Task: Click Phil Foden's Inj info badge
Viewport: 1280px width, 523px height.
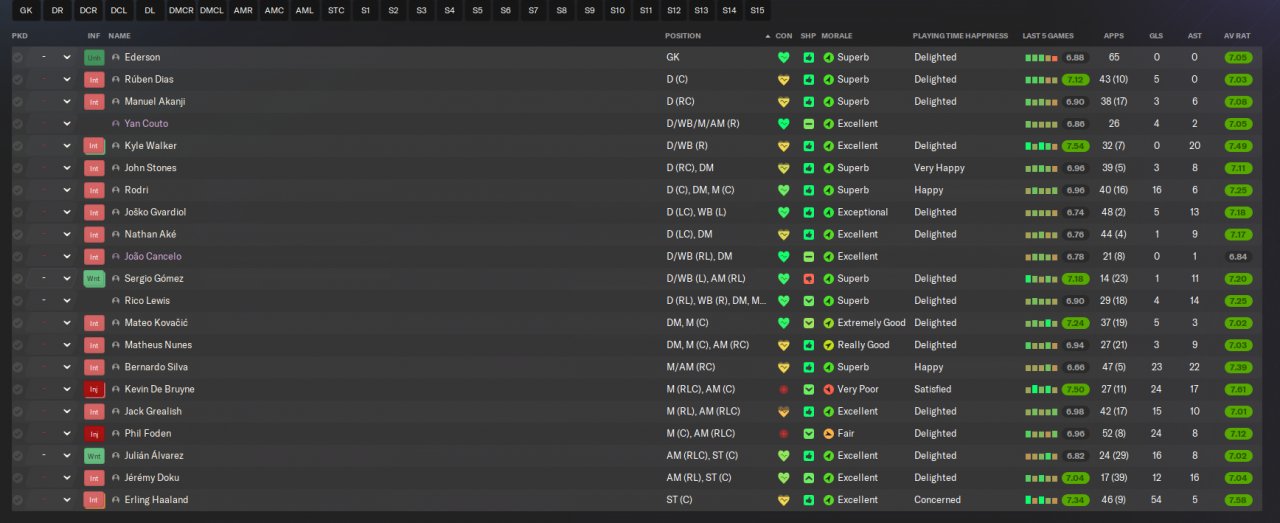Action: [94, 433]
